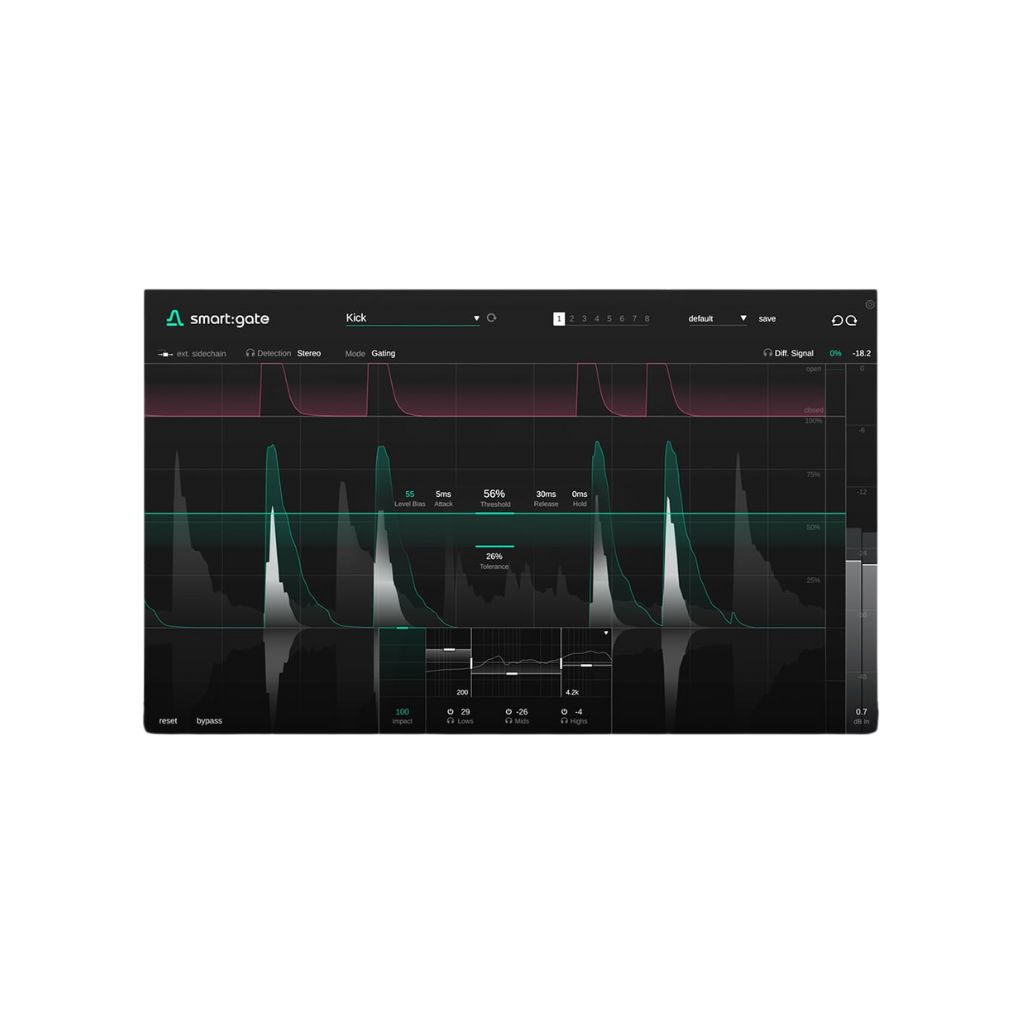The image size is (1024, 1024).
Task: Click the Lows band gain handle
Action: 449,649
